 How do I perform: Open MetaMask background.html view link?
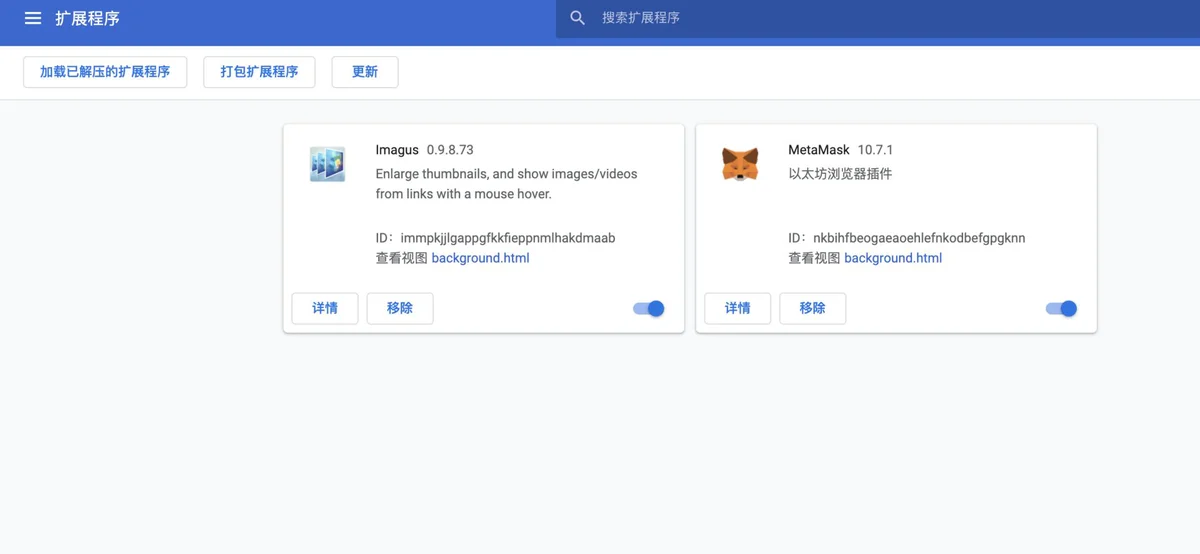893,258
